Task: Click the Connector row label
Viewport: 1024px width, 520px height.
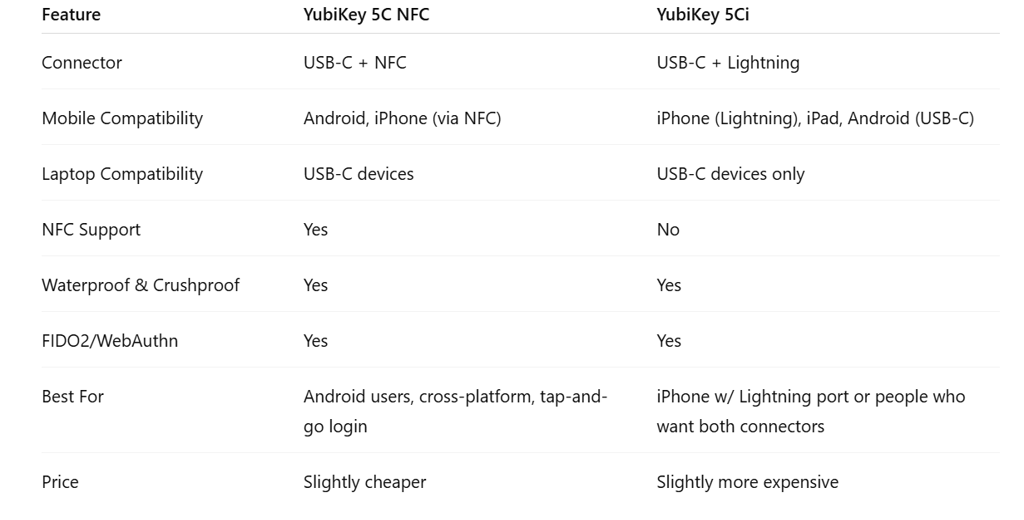Action: [82, 63]
